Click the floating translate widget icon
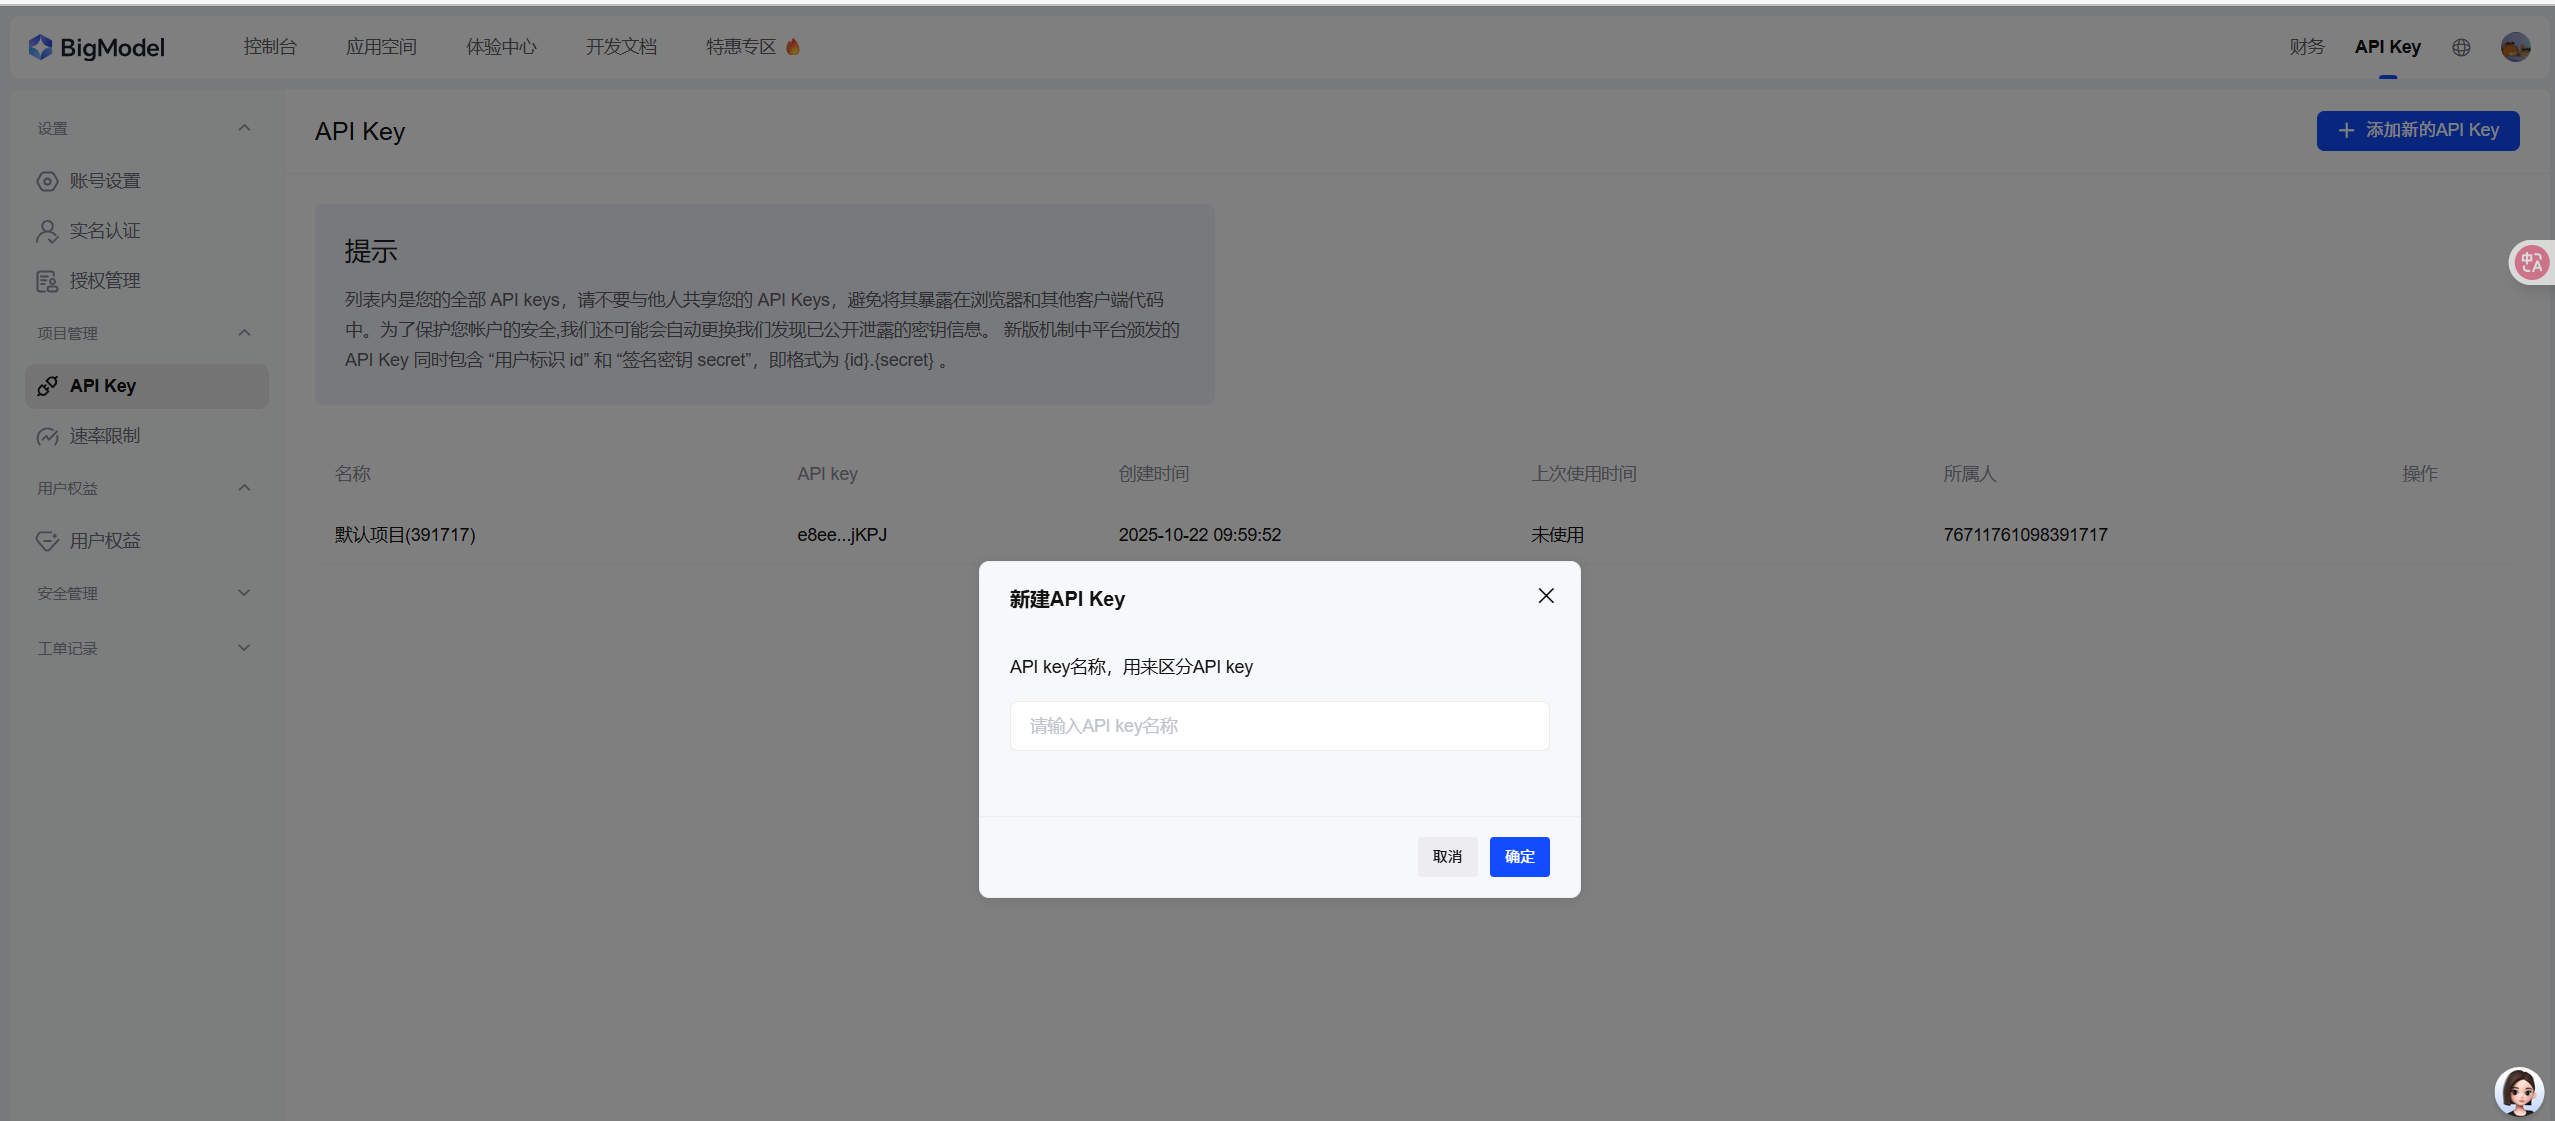This screenshot has width=2555, height=1121. 2531,263
